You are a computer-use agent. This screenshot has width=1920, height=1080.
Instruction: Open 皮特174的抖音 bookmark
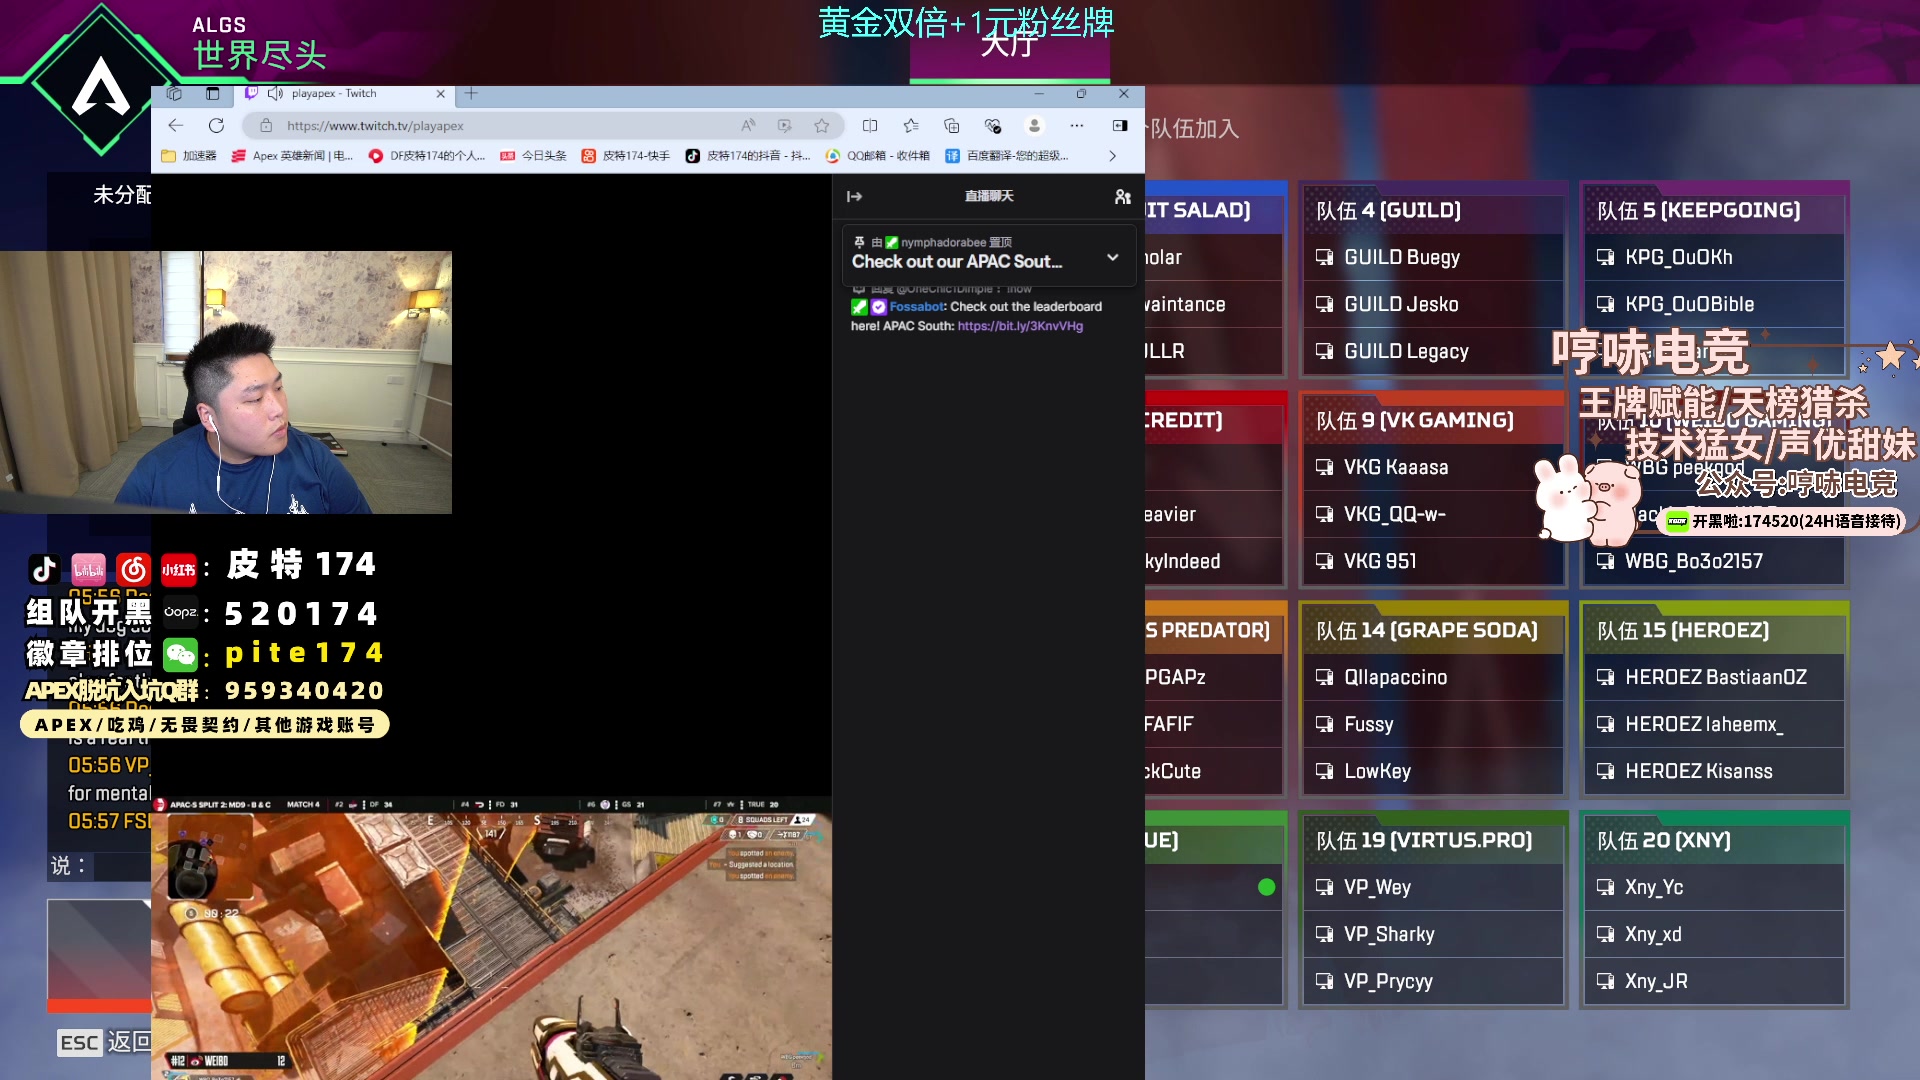point(748,156)
